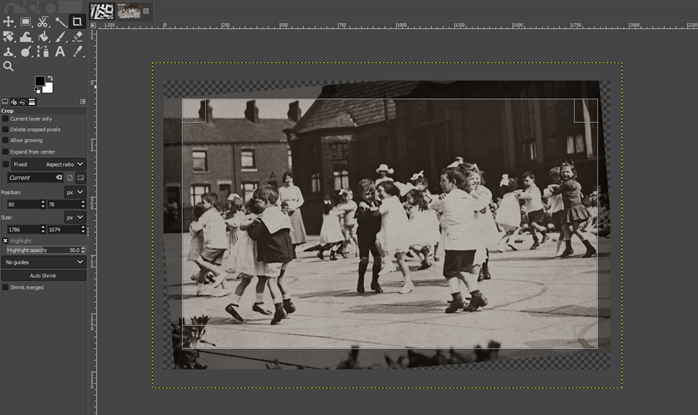Adjust the Position X stepper arrows

point(43,204)
